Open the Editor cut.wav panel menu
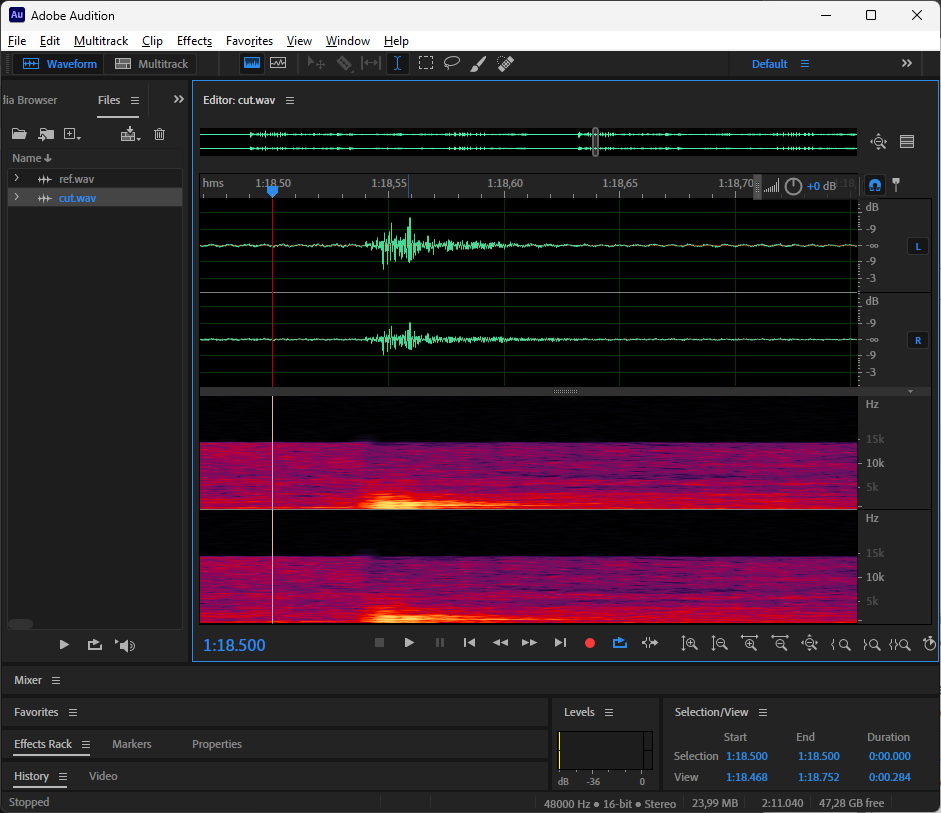The height and width of the screenshot is (813, 941). point(290,100)
